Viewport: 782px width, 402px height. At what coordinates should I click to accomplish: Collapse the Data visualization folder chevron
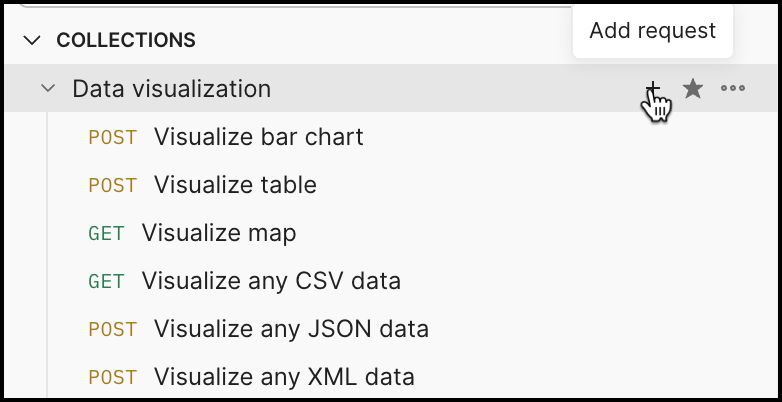click(47, 89)
